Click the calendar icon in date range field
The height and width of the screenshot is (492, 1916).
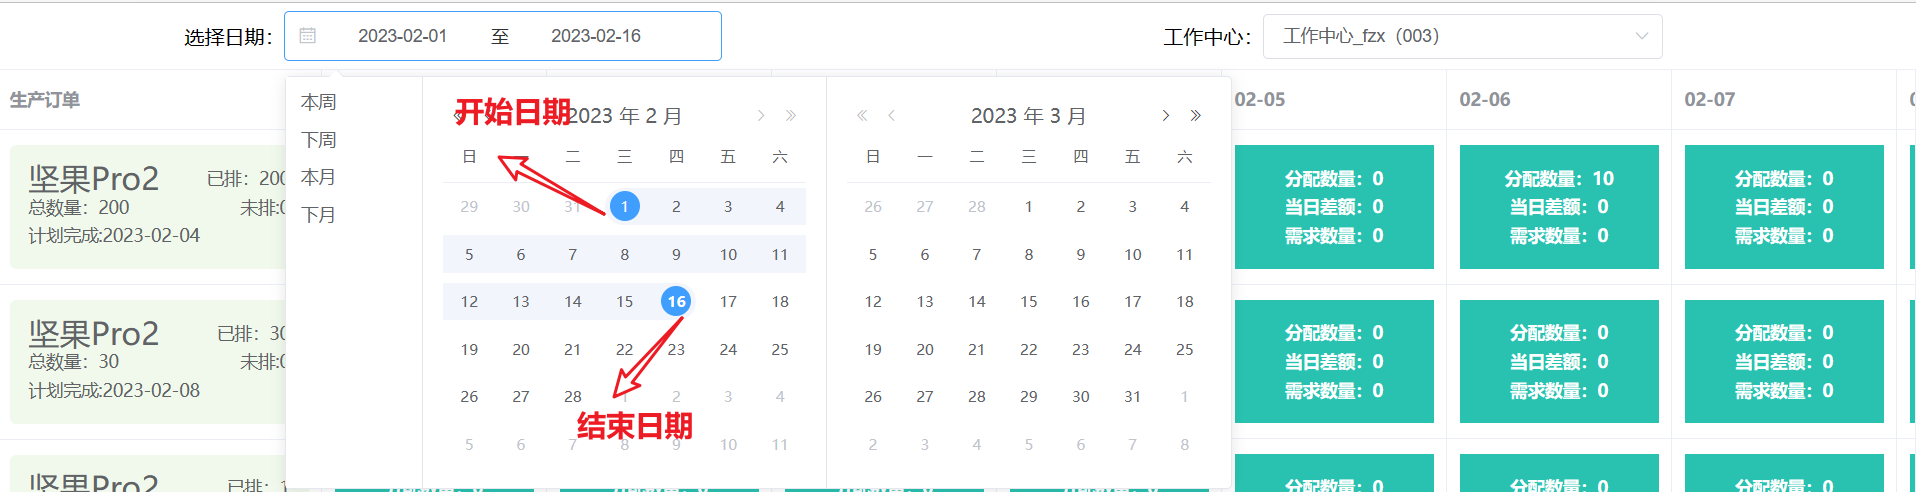point(308,36)
